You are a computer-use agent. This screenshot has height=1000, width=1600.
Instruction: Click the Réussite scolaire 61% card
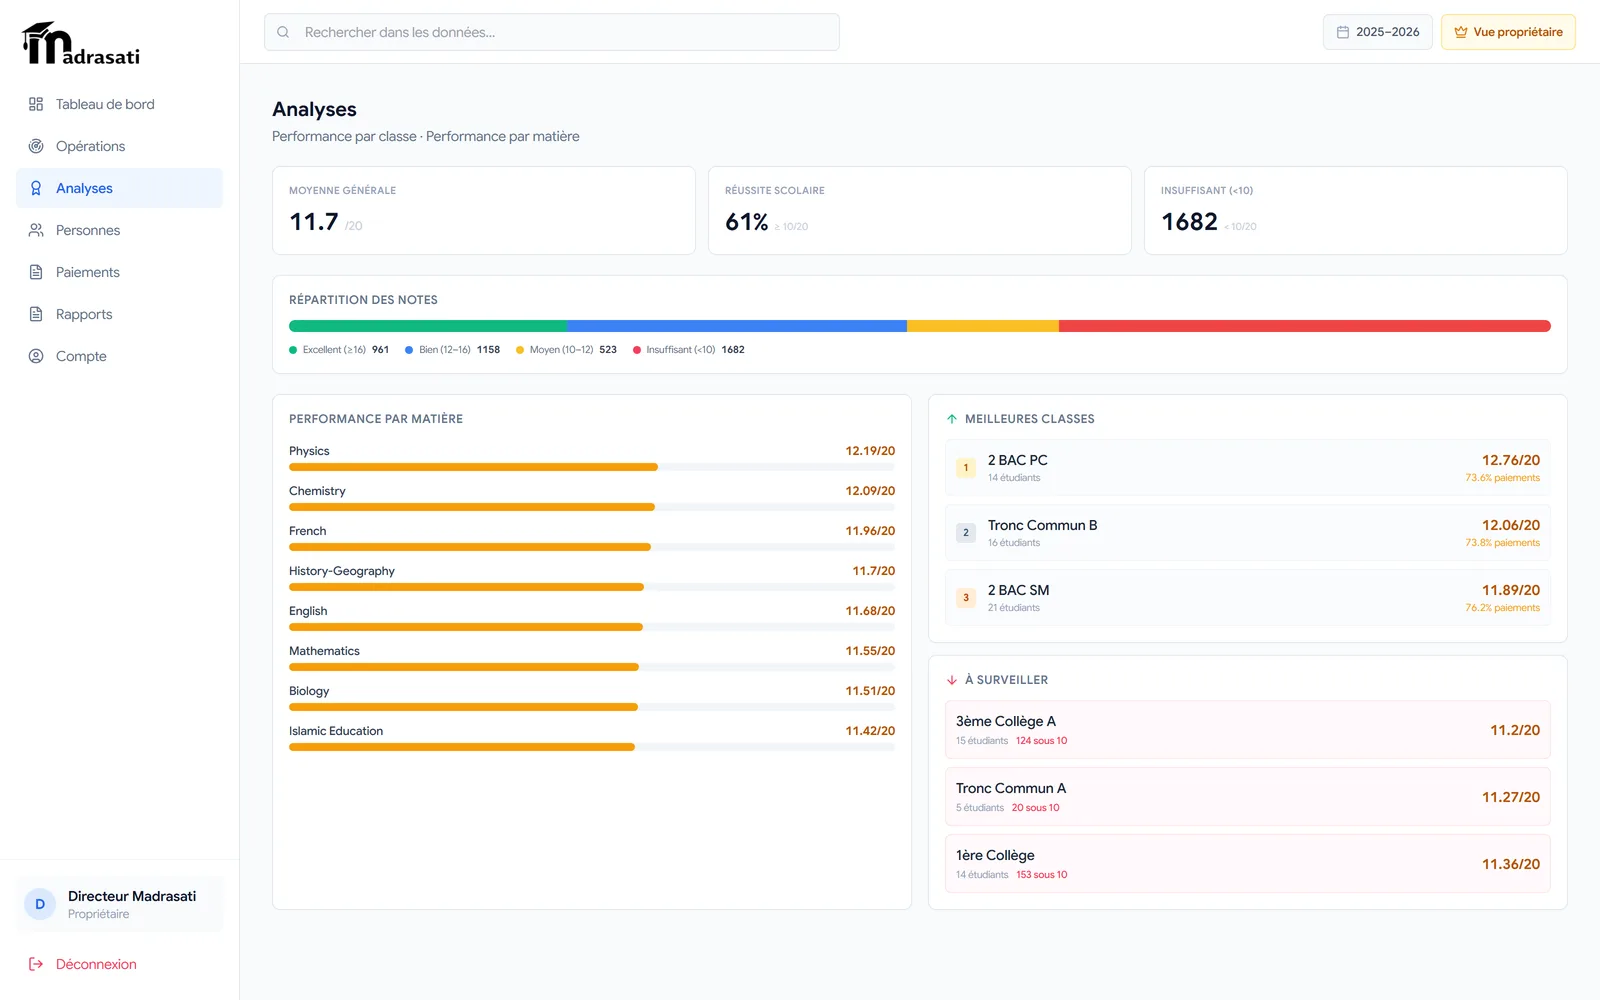(920, 210)
